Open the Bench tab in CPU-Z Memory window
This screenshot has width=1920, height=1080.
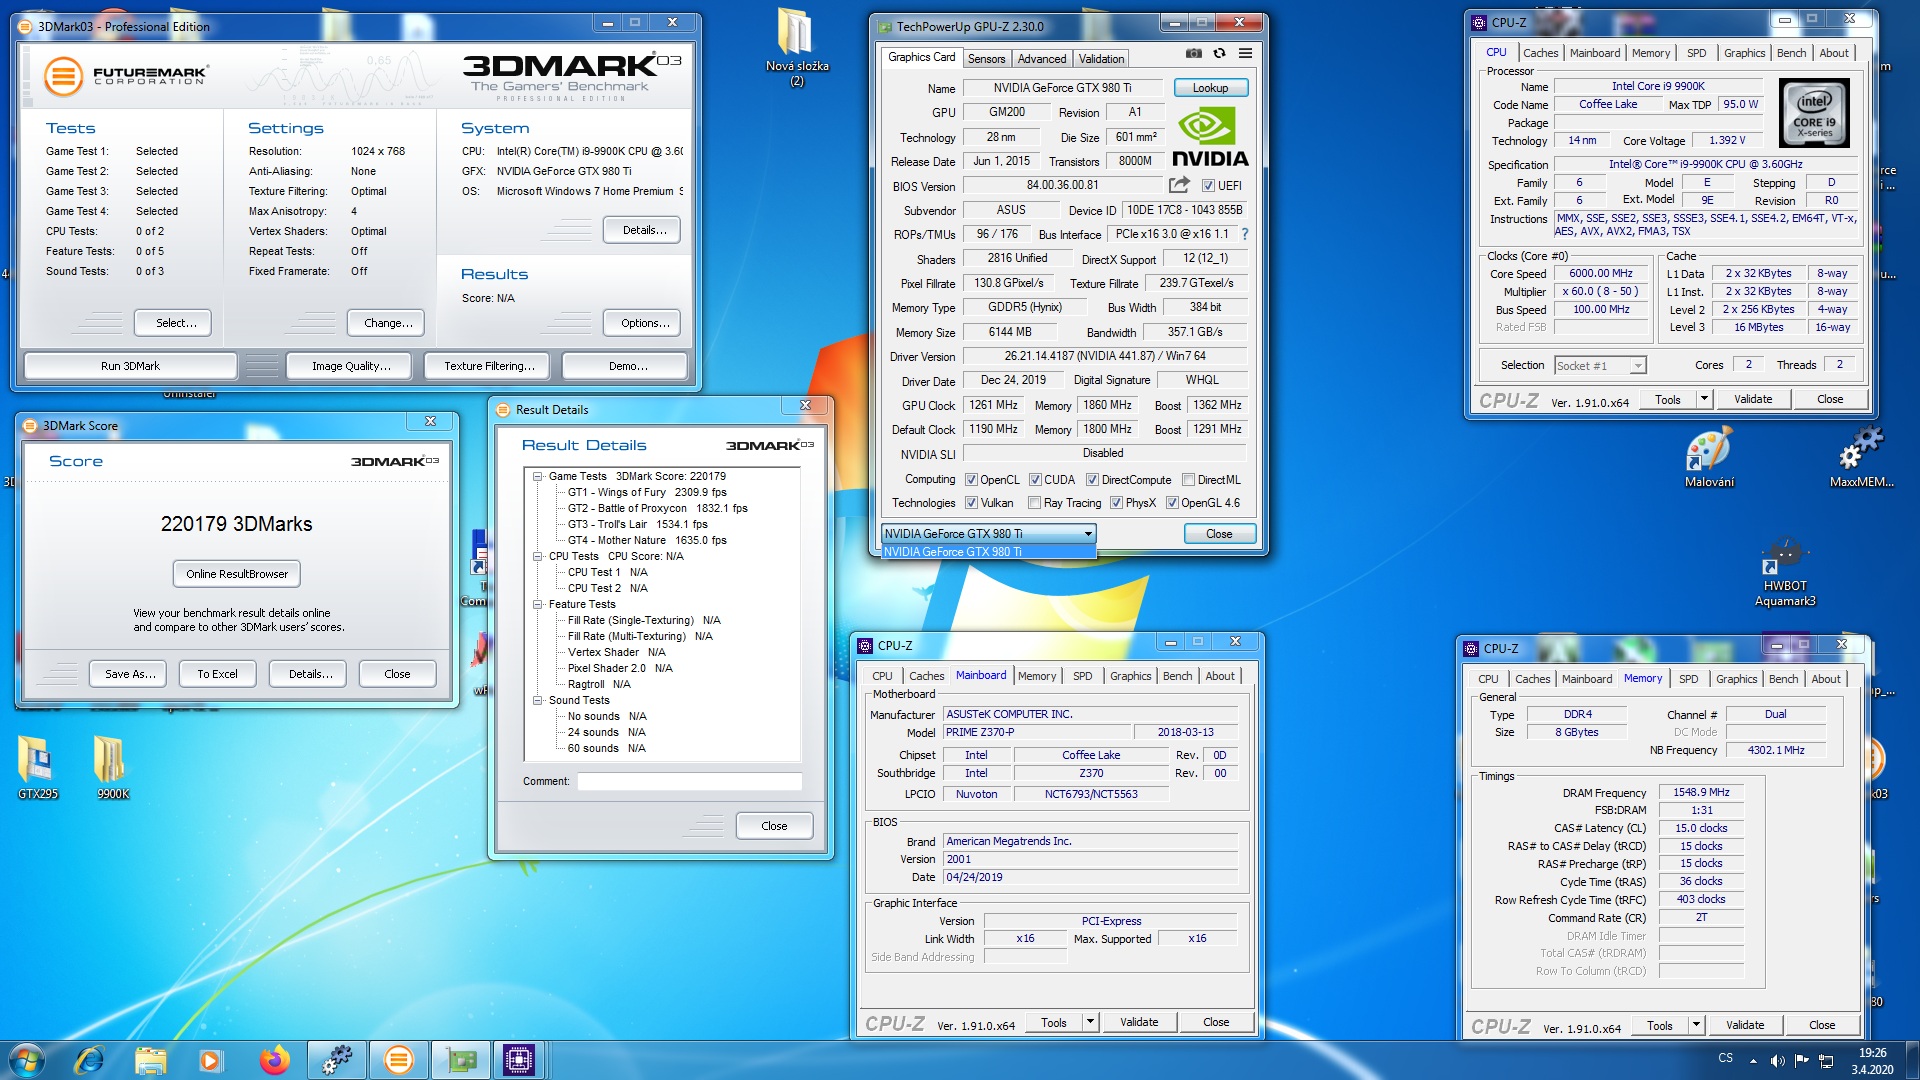pos(1783,679)
